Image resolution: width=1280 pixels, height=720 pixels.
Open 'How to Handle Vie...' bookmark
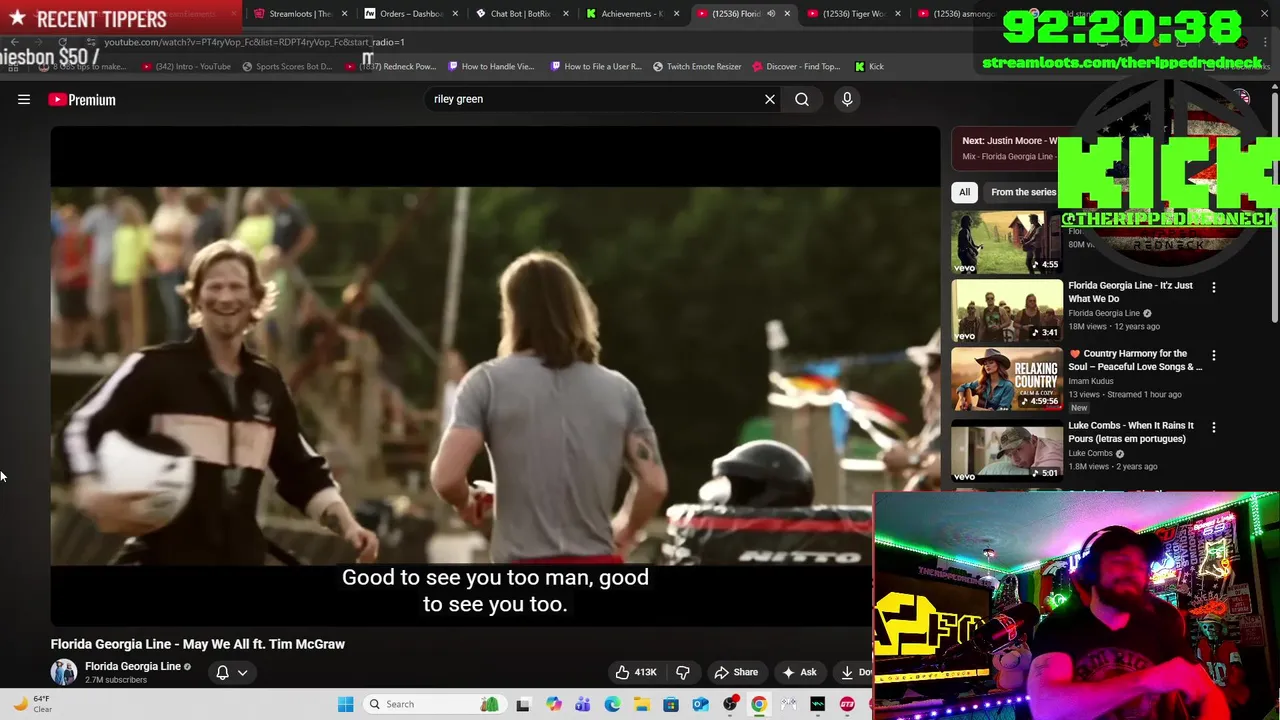point(491,67)
